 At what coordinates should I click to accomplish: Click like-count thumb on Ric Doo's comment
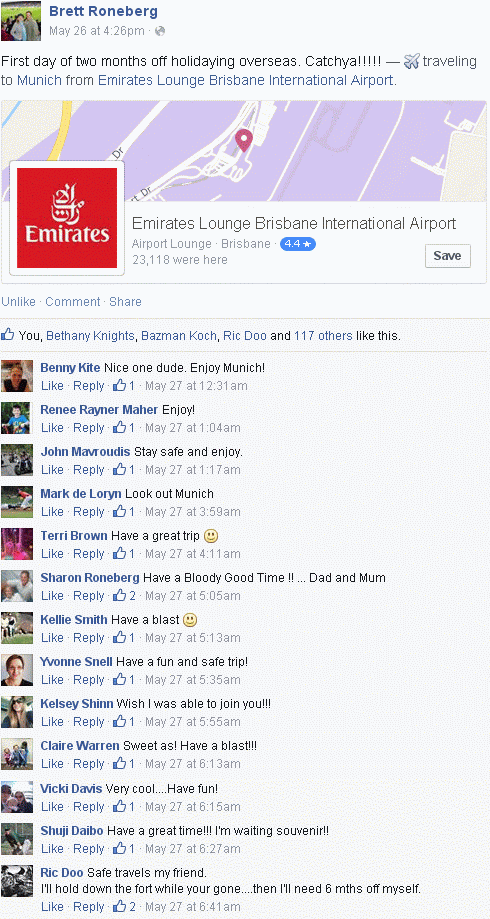pyautogui.click(x=120, y=906)
